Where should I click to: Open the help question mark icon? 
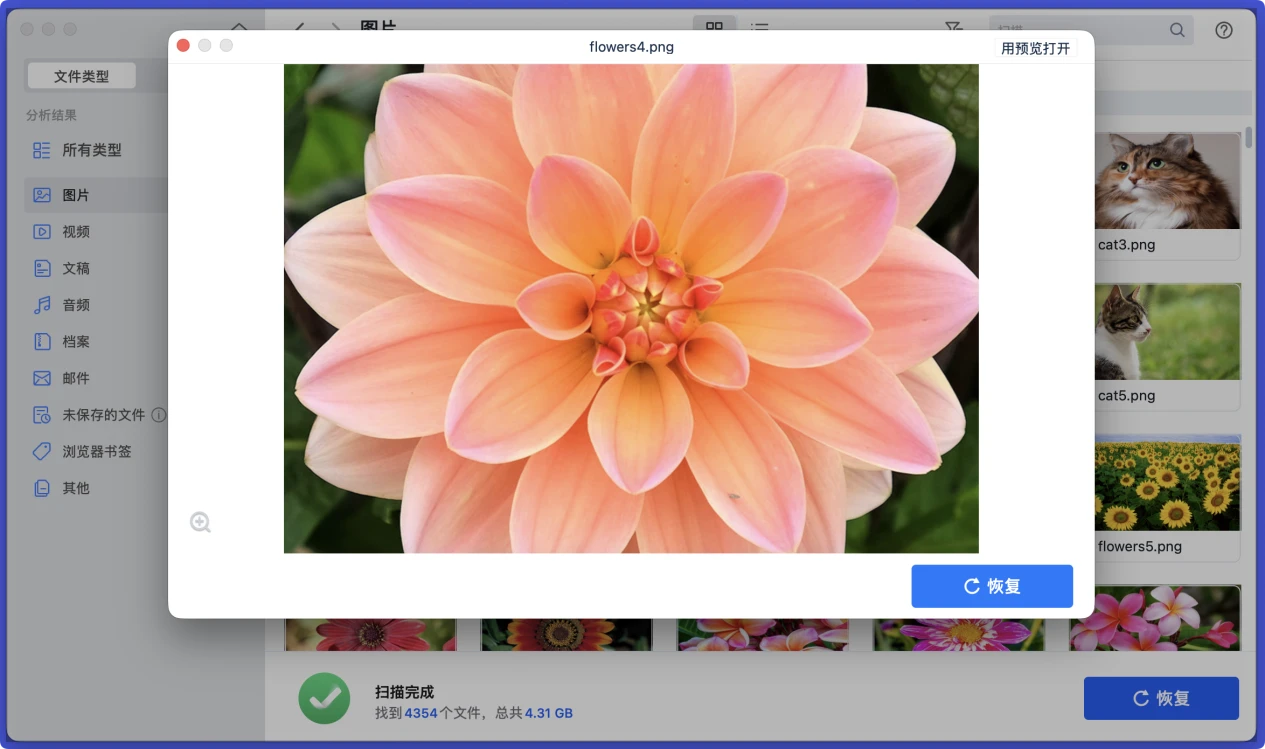tap(1223, 30)
